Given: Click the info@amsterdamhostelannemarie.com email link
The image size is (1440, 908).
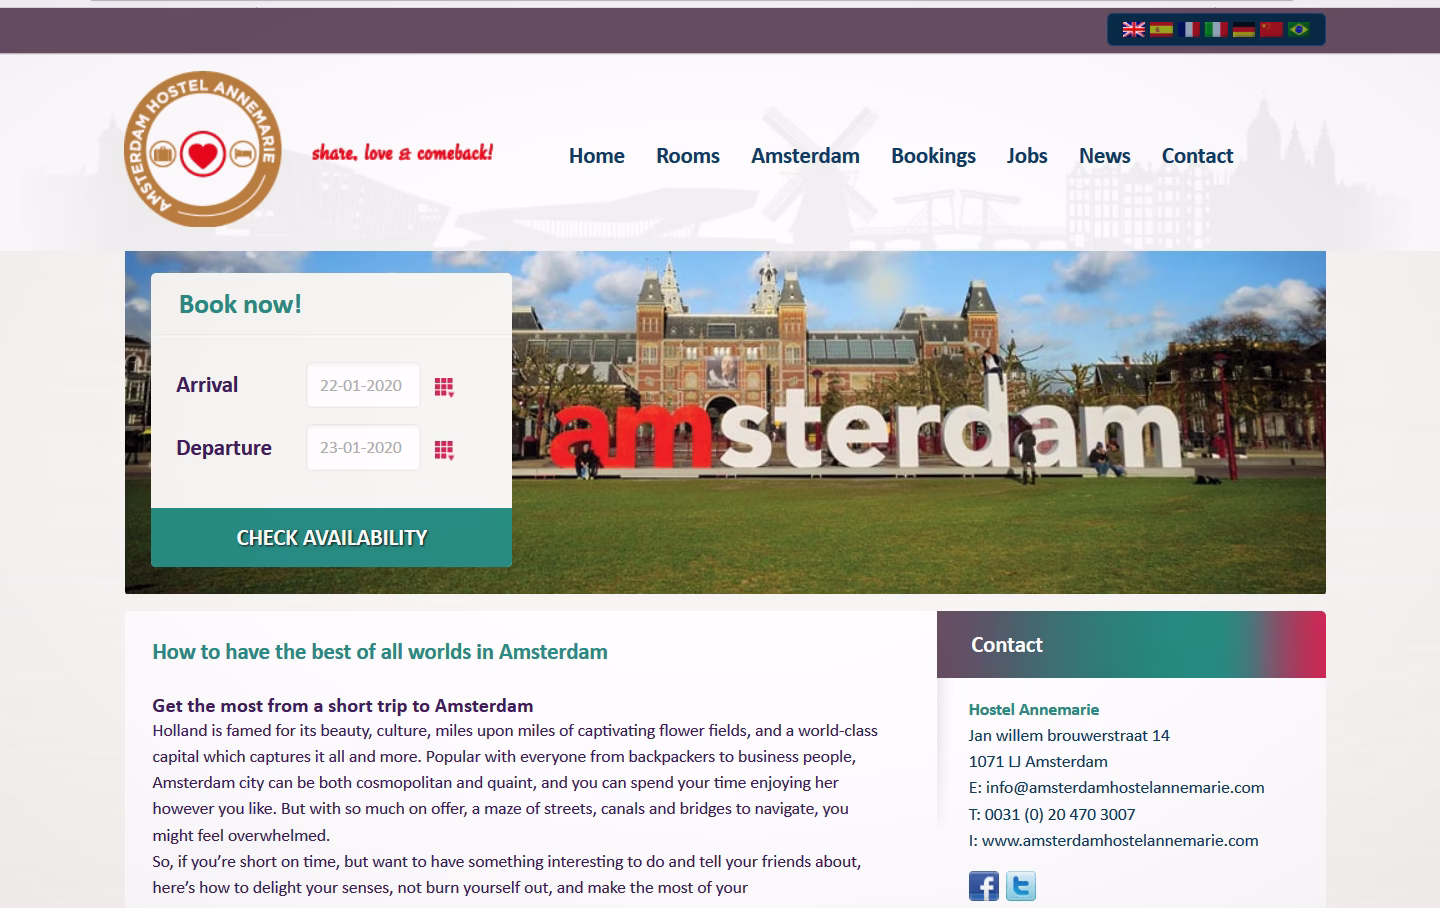Looking at the screenshot, I should point(1125,788).
